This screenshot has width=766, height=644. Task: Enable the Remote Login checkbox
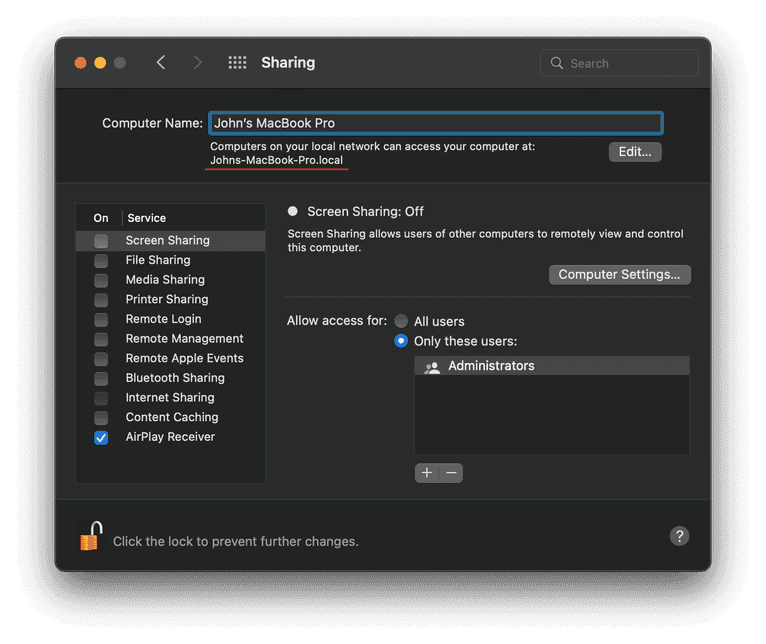pyautogui.click(x=101, y=320)
